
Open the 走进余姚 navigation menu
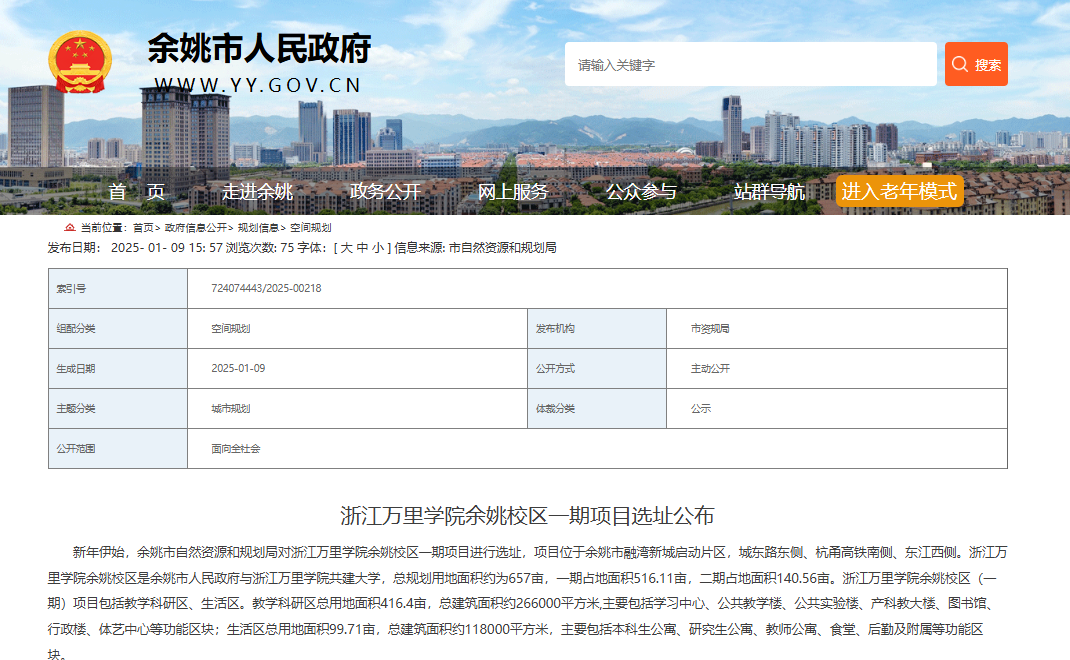click(257, 192)
